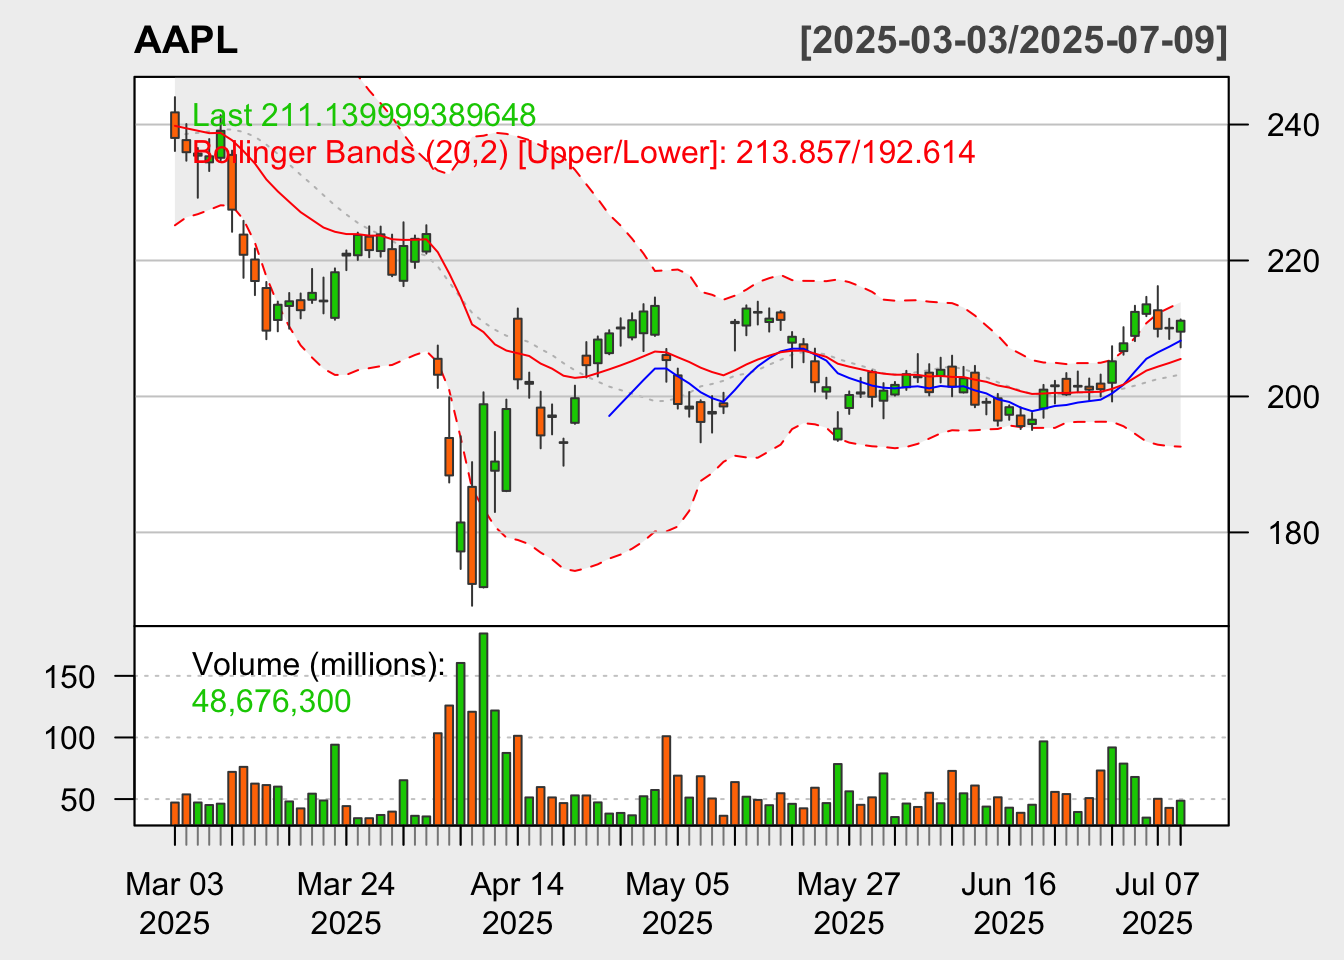Click the May 27 2025 date label
1344x960 pixels.
[x=849, y=903]
